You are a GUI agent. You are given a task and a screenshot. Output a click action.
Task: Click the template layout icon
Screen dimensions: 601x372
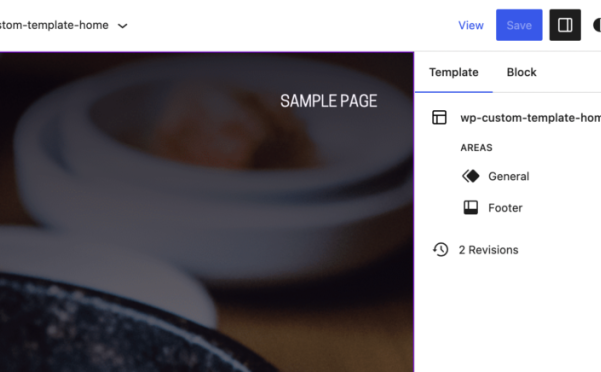(x=439, y=117)
